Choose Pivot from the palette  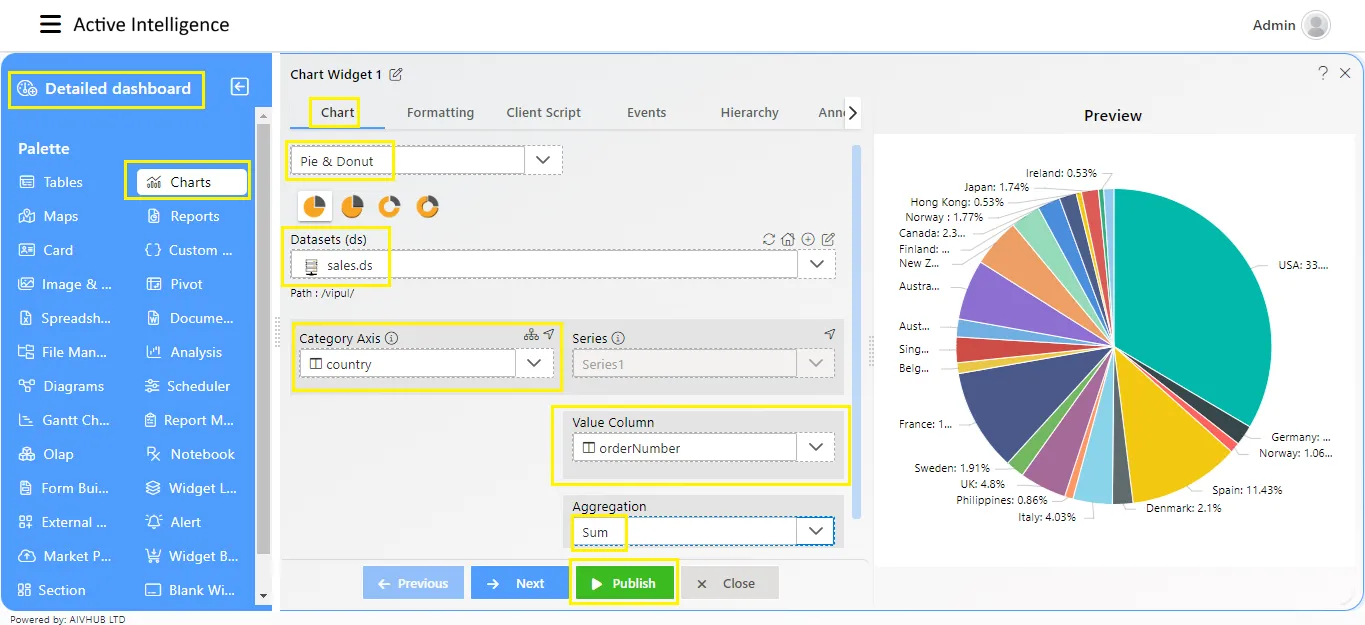click(x=175, y=284)
